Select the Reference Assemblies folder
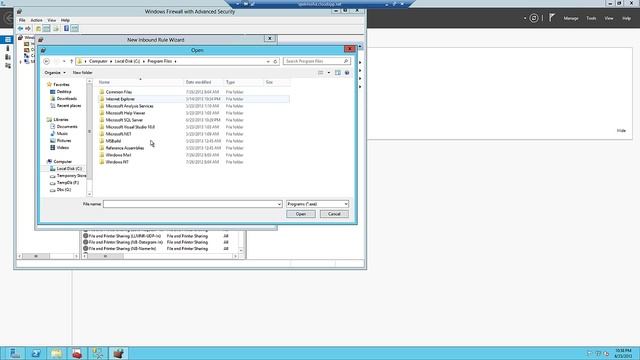The height and width of the screenshot is (360, 640). pos(124,148)
